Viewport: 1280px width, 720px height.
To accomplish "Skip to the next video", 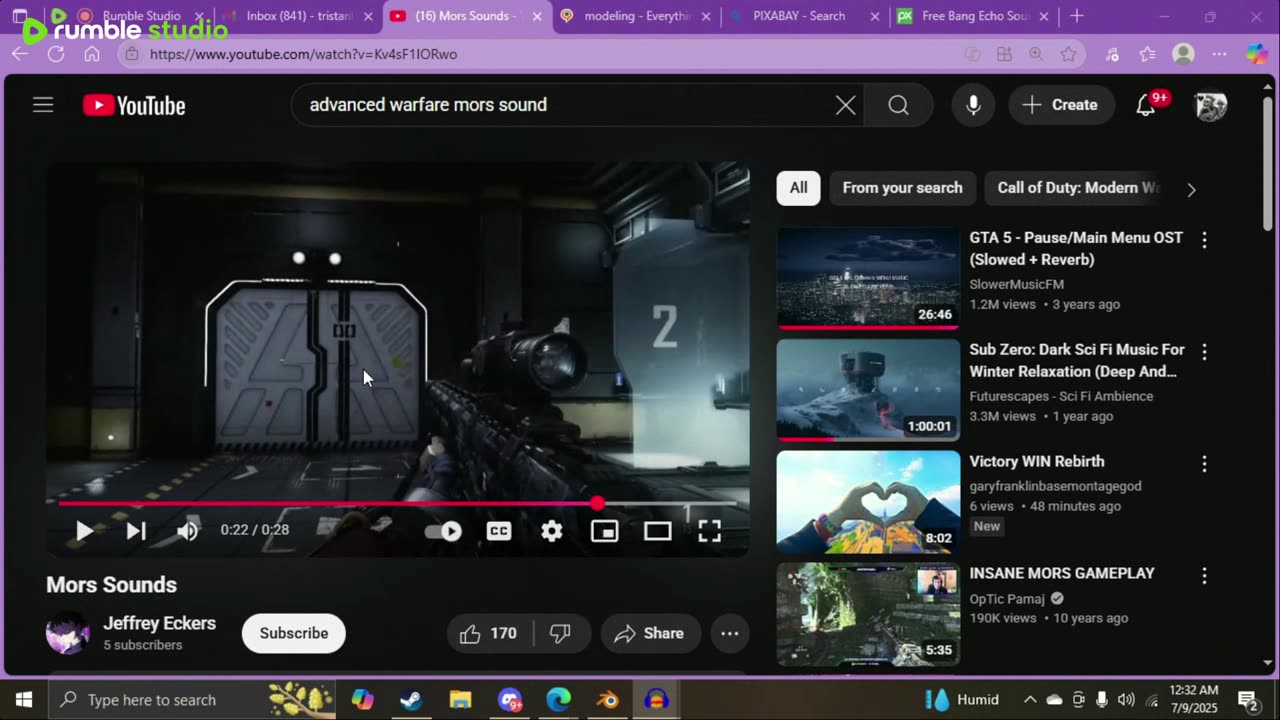I will pos(136,531).
